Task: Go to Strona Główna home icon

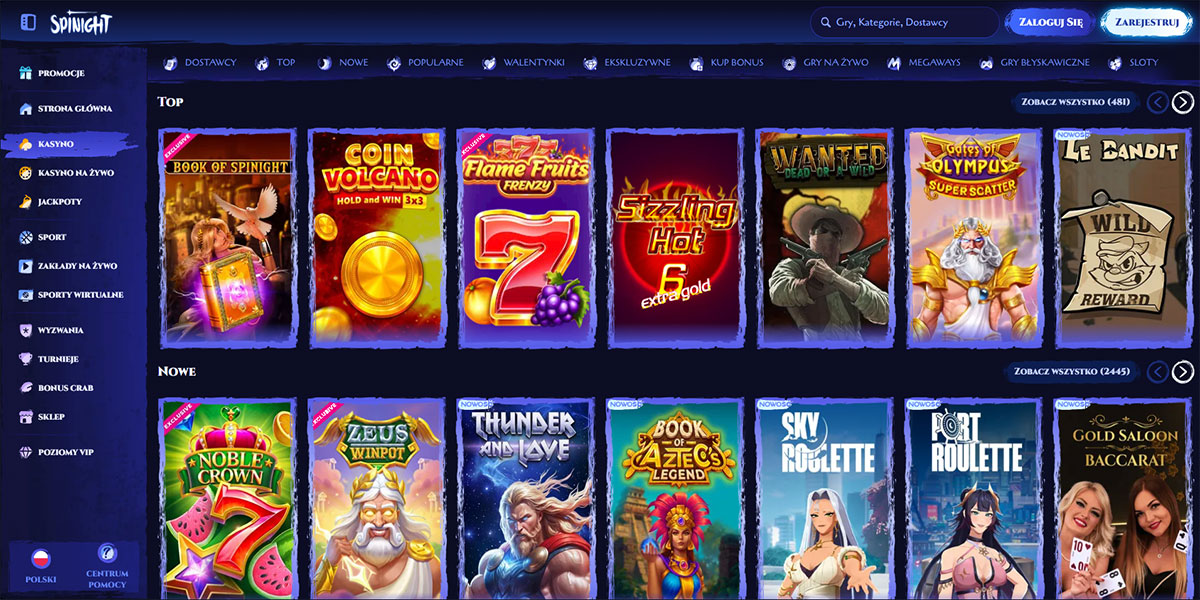Action: coord(25,108)
